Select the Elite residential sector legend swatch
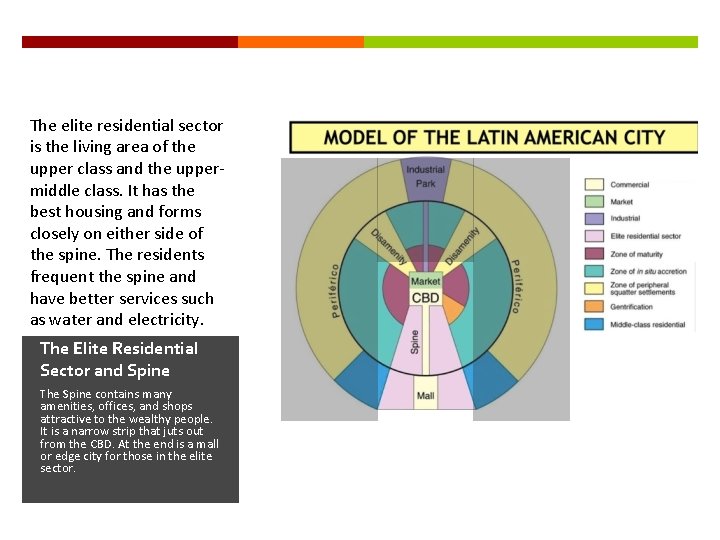This screenshot has width=720, height=540. pyautogui.click(x=594, y=236)
